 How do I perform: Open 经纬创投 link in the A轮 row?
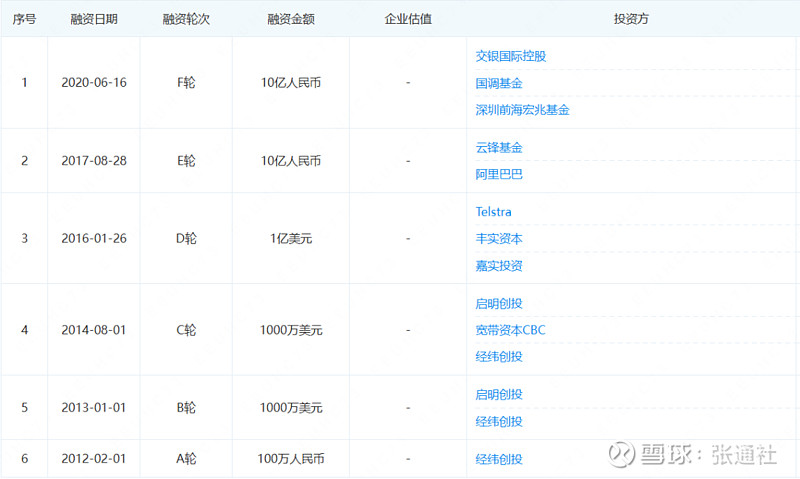point(499,459)
